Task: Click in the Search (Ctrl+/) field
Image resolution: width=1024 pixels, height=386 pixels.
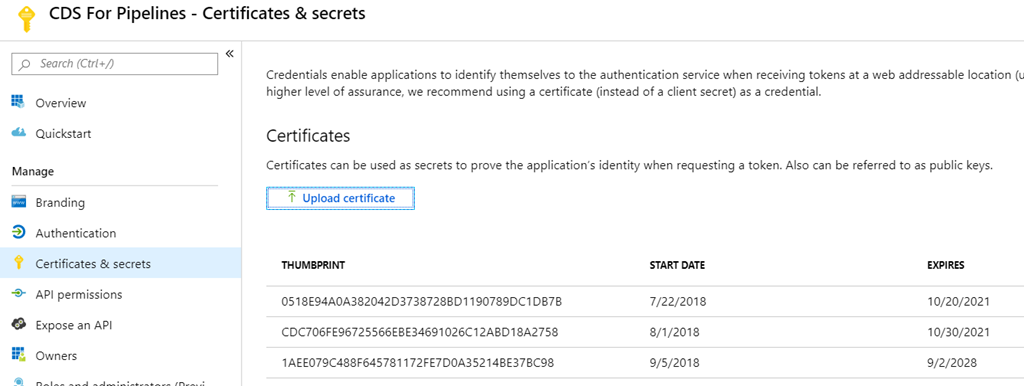Action: point(115,63)
